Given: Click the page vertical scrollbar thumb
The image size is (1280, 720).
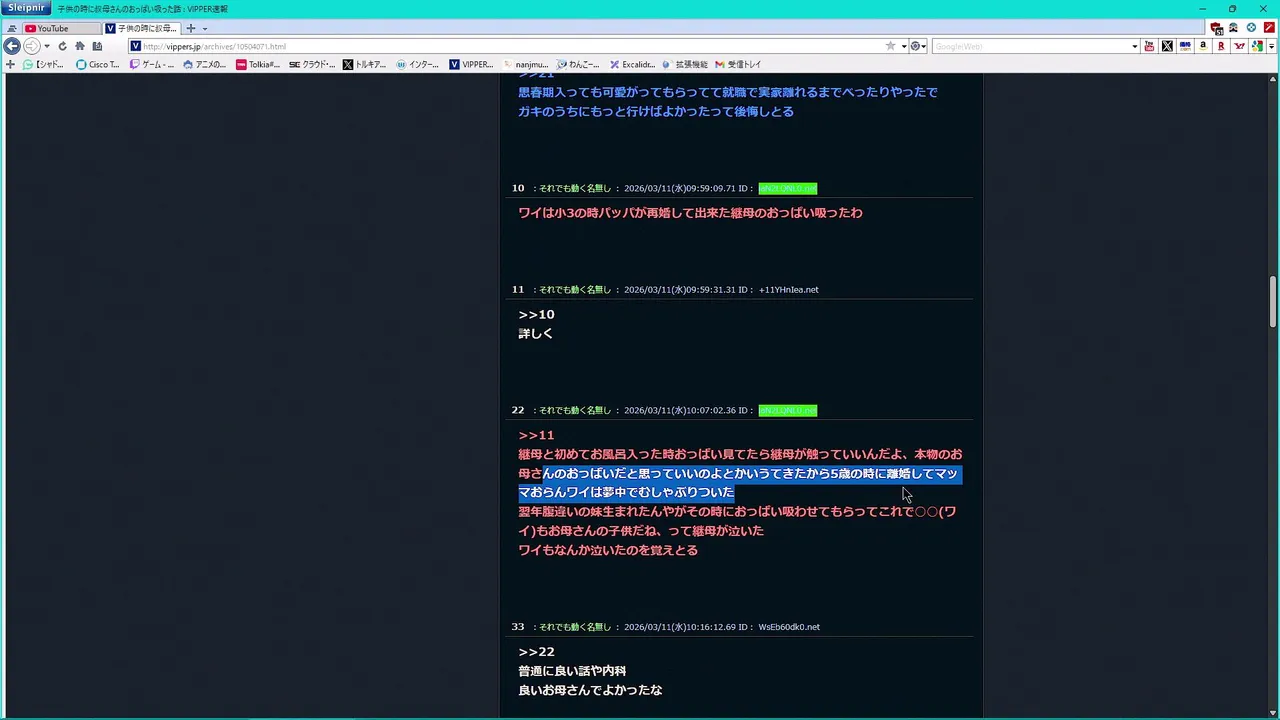Looking at the screenshot, I should 1273,300.
